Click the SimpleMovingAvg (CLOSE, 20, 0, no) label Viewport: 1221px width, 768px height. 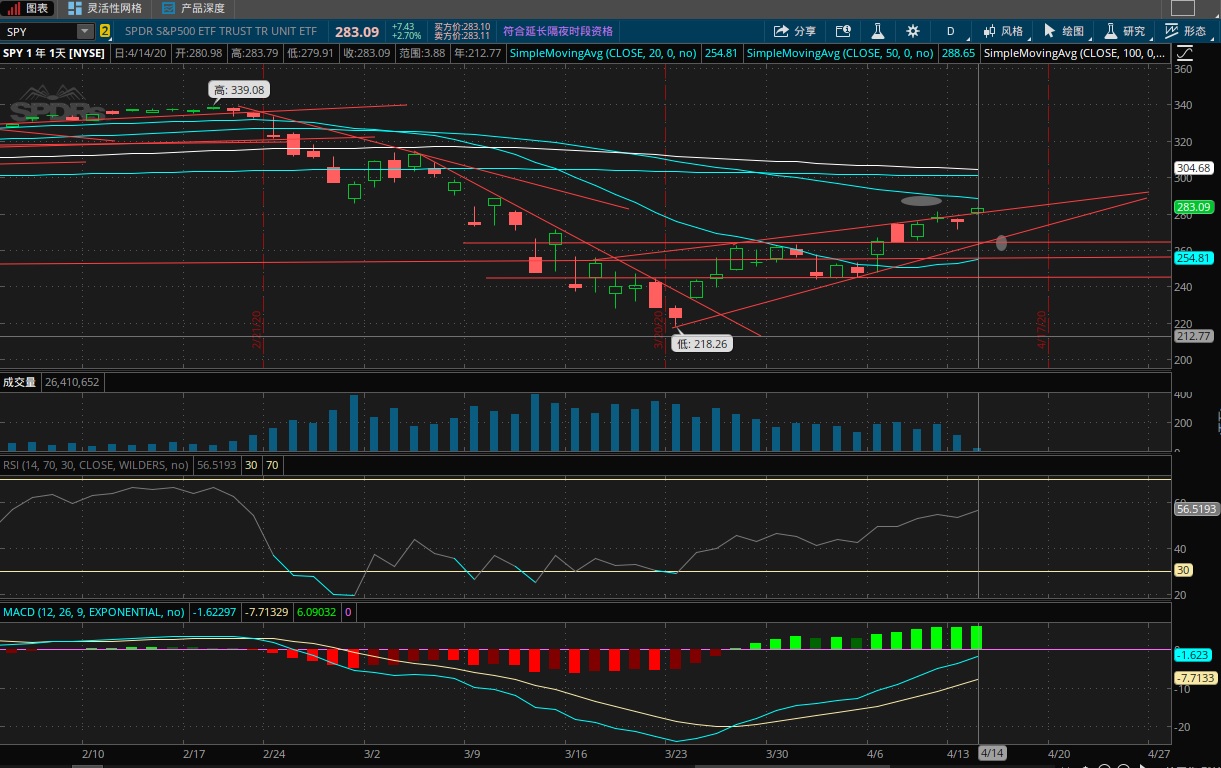coord(603,53)
